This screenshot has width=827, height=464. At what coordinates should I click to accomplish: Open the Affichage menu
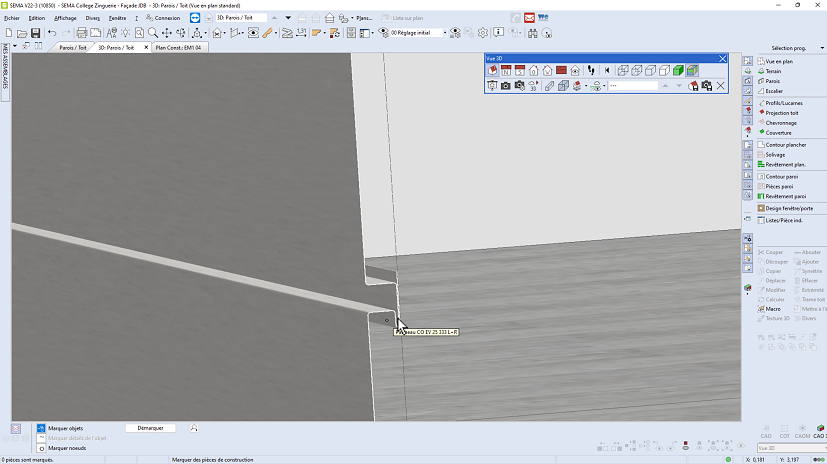[x=65, y=18]
